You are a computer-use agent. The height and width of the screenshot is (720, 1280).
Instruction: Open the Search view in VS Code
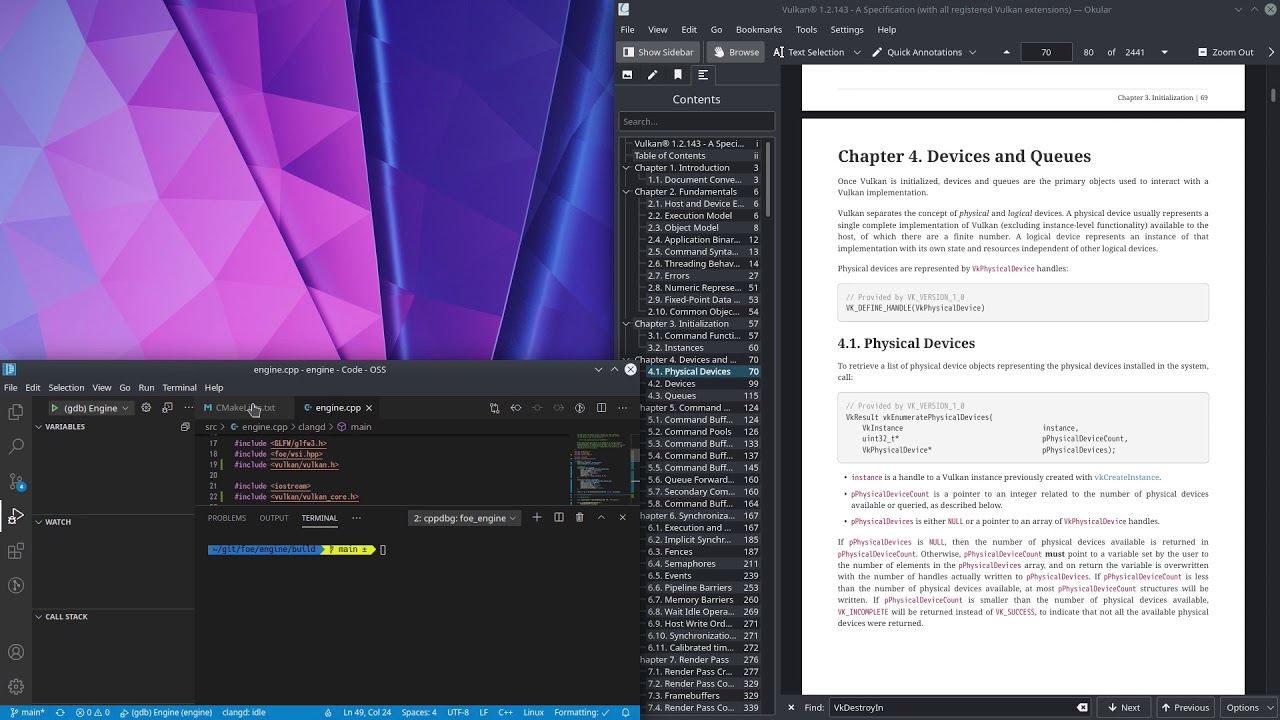[x=16, y=446]
